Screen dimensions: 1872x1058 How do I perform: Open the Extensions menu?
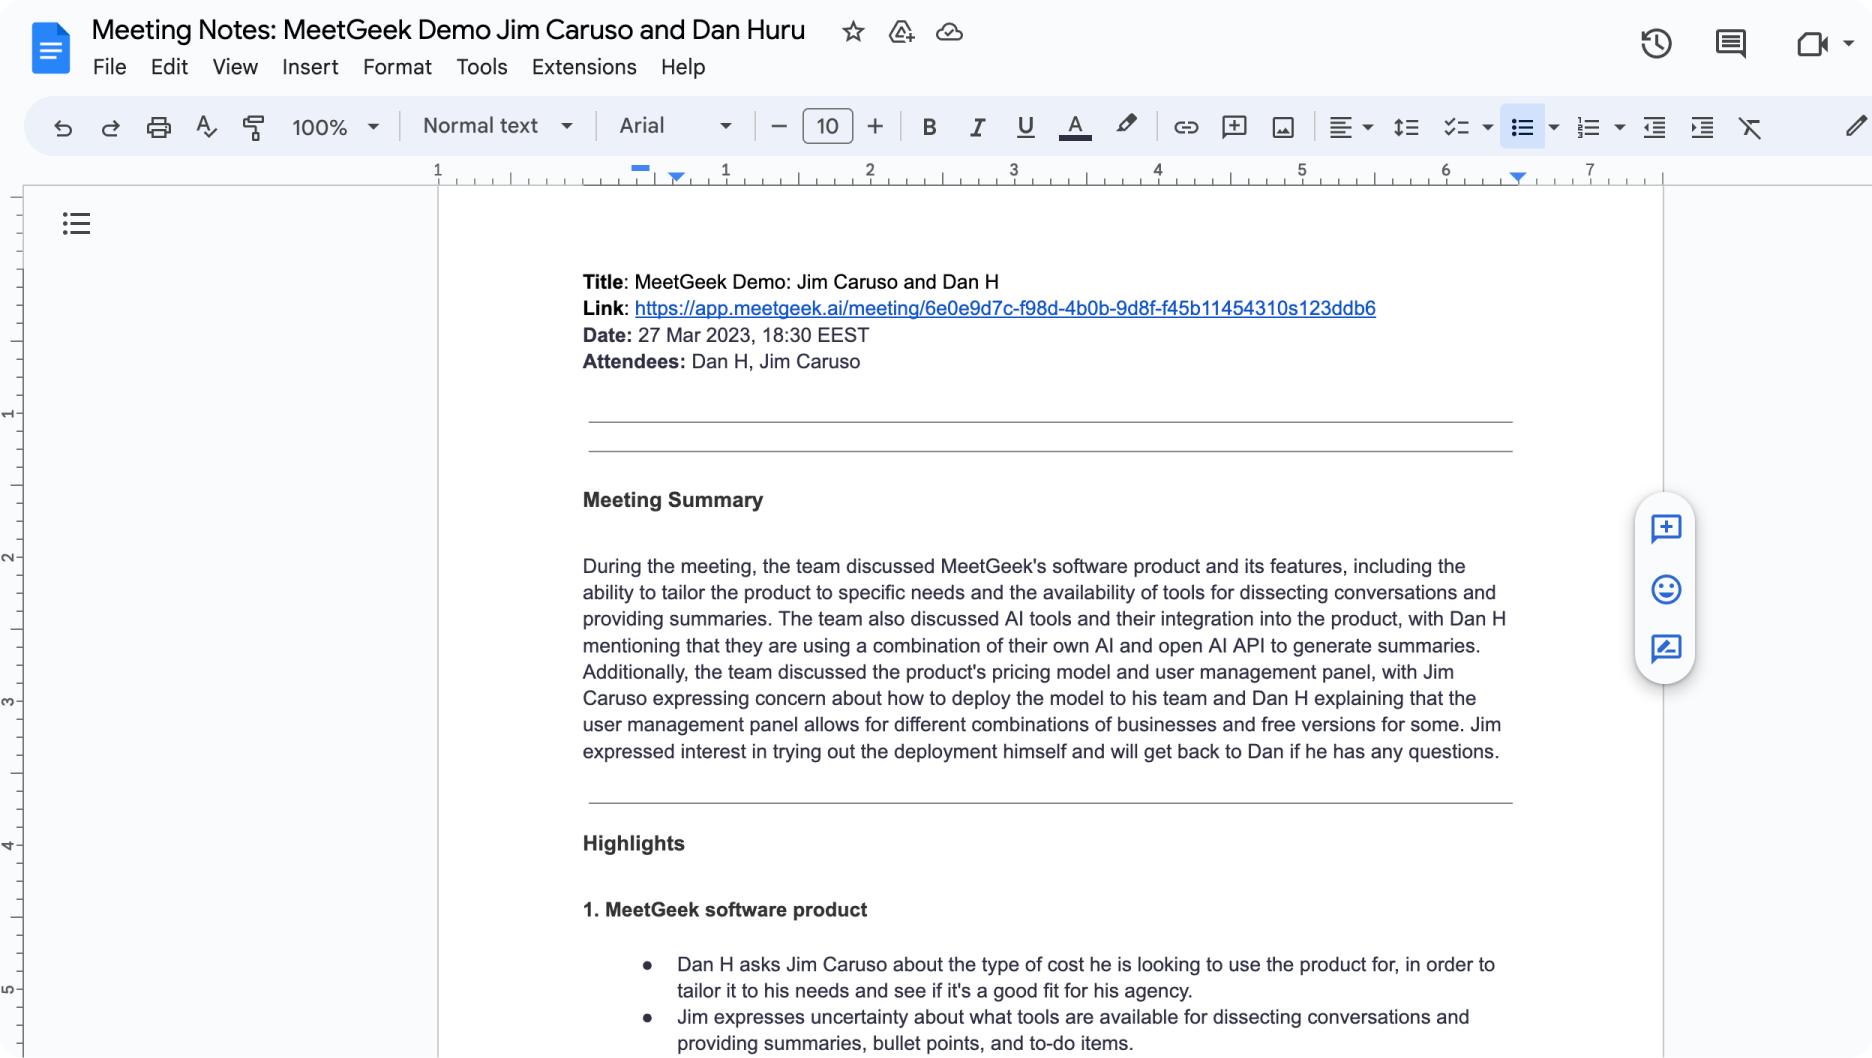pos(584,67)
